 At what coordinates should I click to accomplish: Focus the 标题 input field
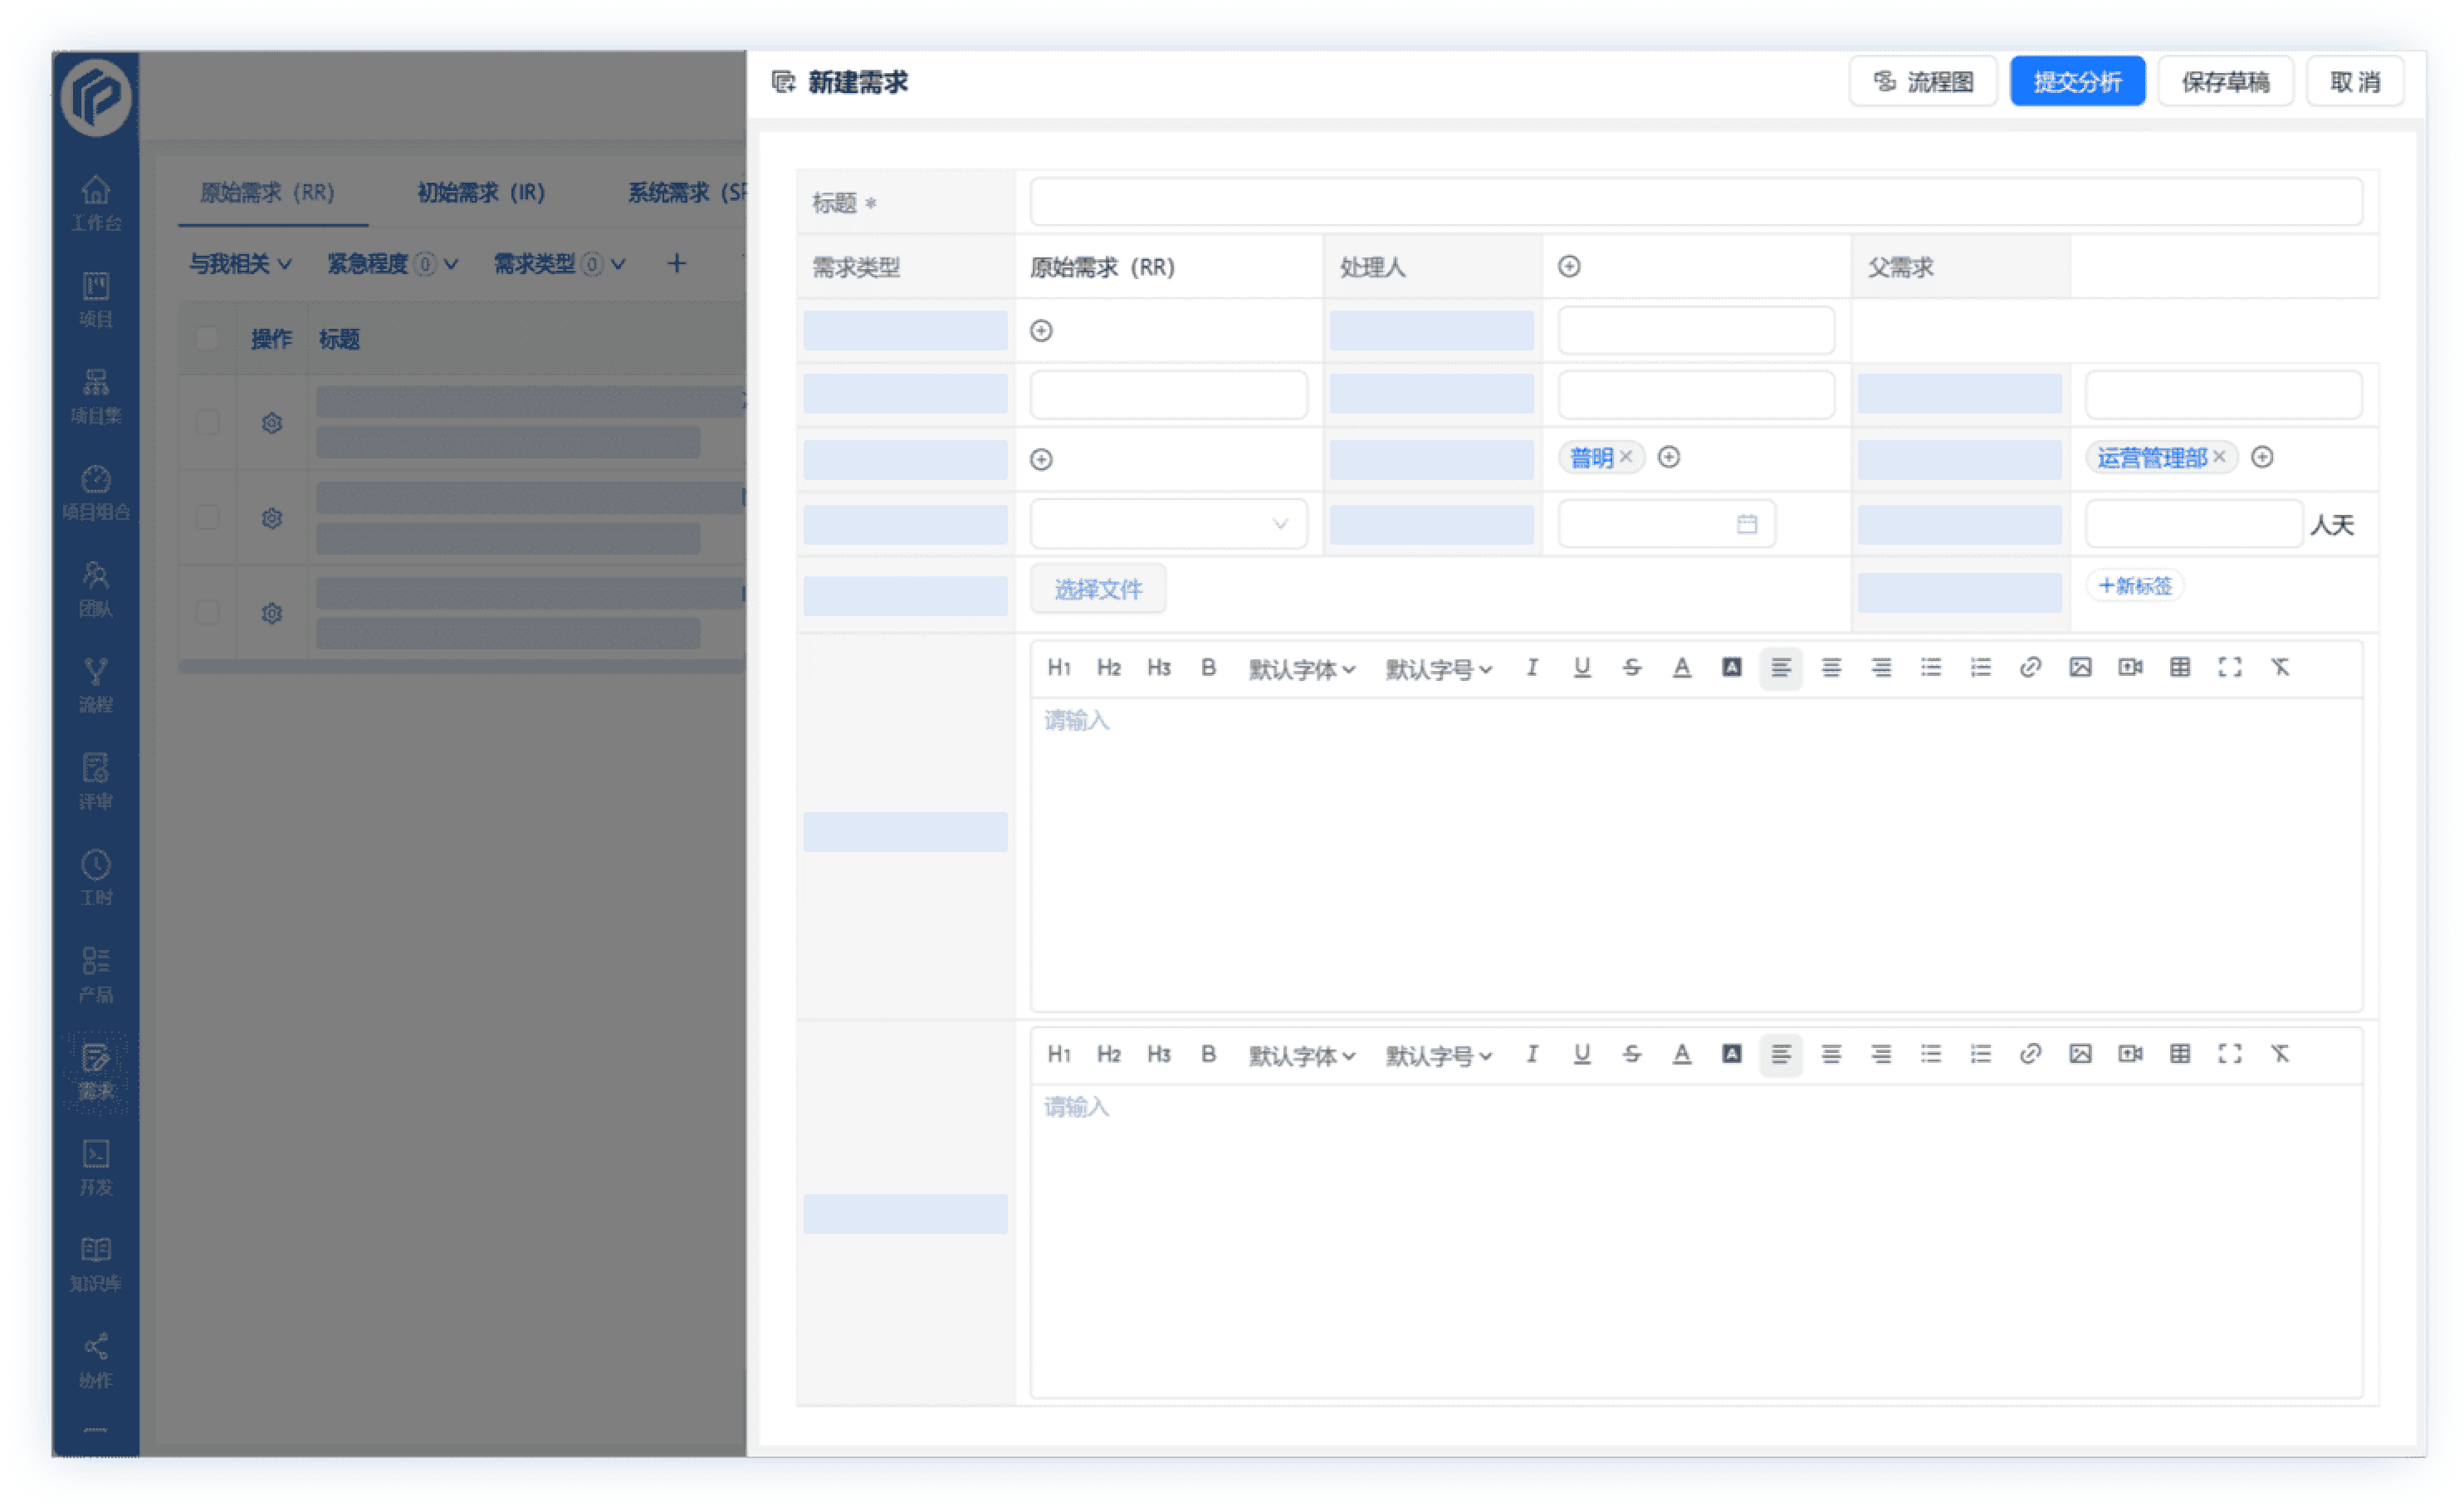coord(1696,202)
